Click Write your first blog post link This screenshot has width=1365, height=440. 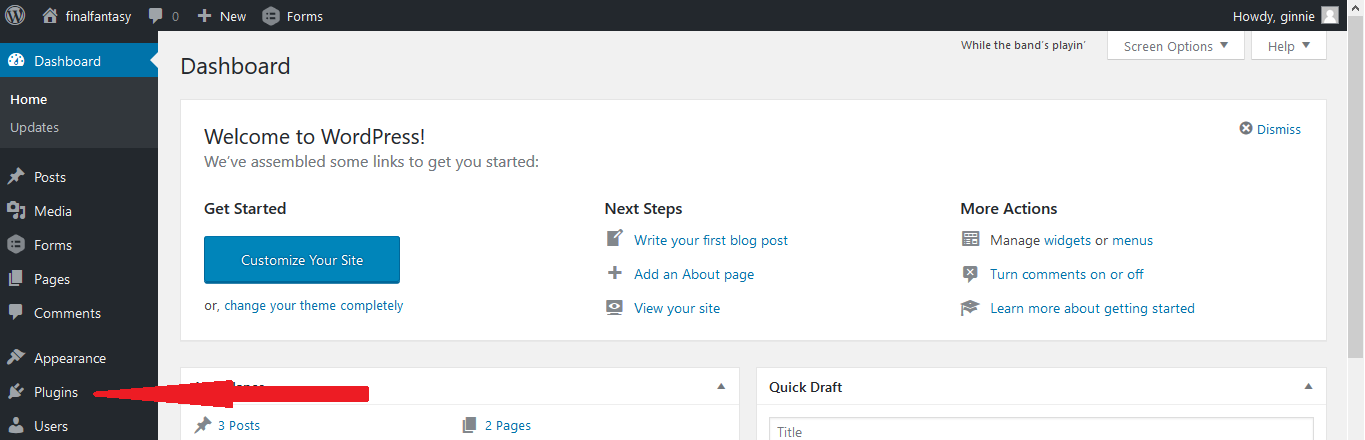711,240
